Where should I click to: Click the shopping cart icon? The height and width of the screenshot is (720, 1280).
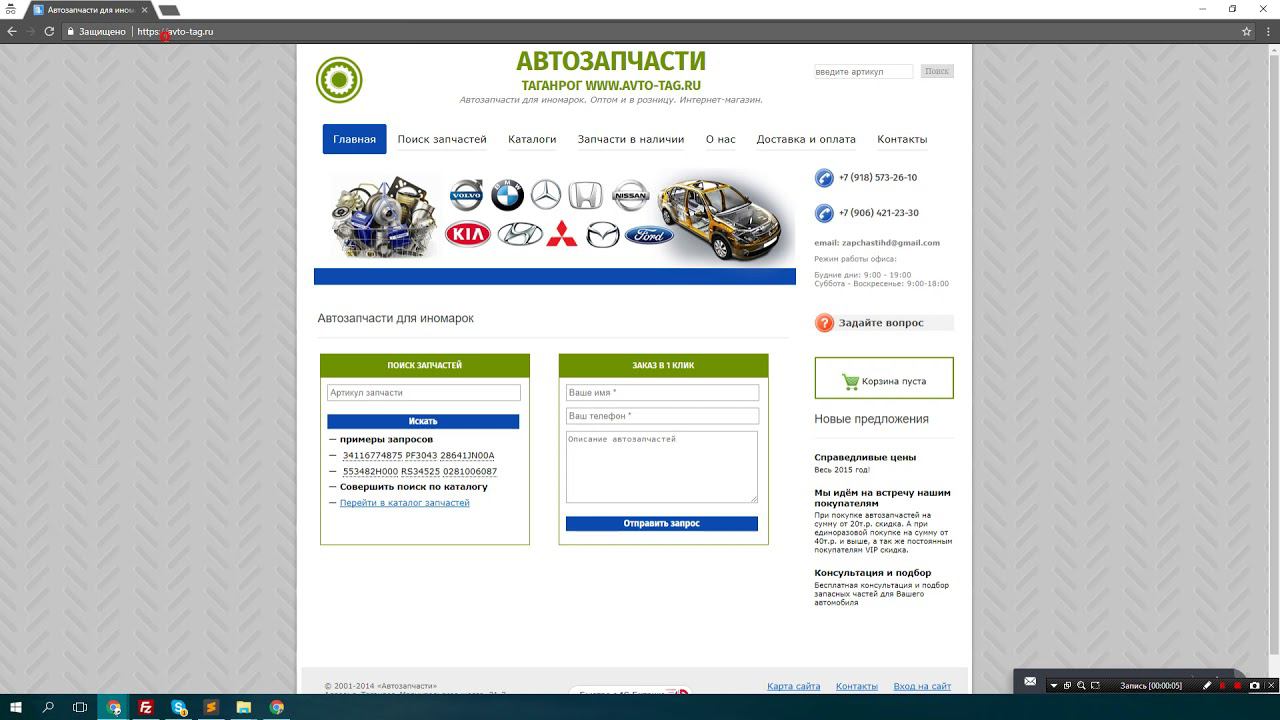(x=850, y=381)
